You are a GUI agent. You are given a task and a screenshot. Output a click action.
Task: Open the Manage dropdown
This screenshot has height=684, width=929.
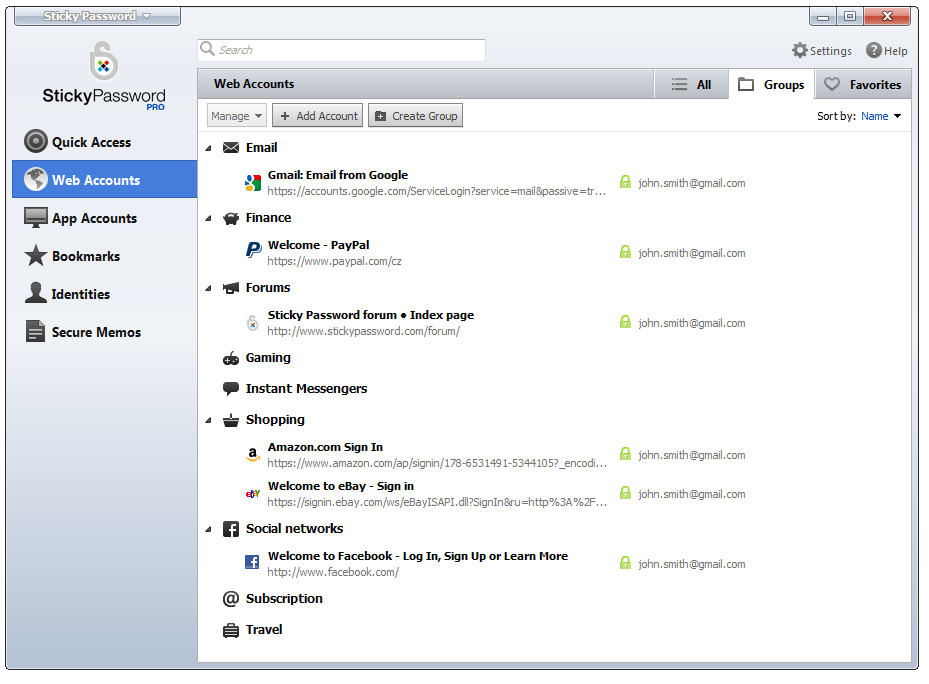[237, 116]
